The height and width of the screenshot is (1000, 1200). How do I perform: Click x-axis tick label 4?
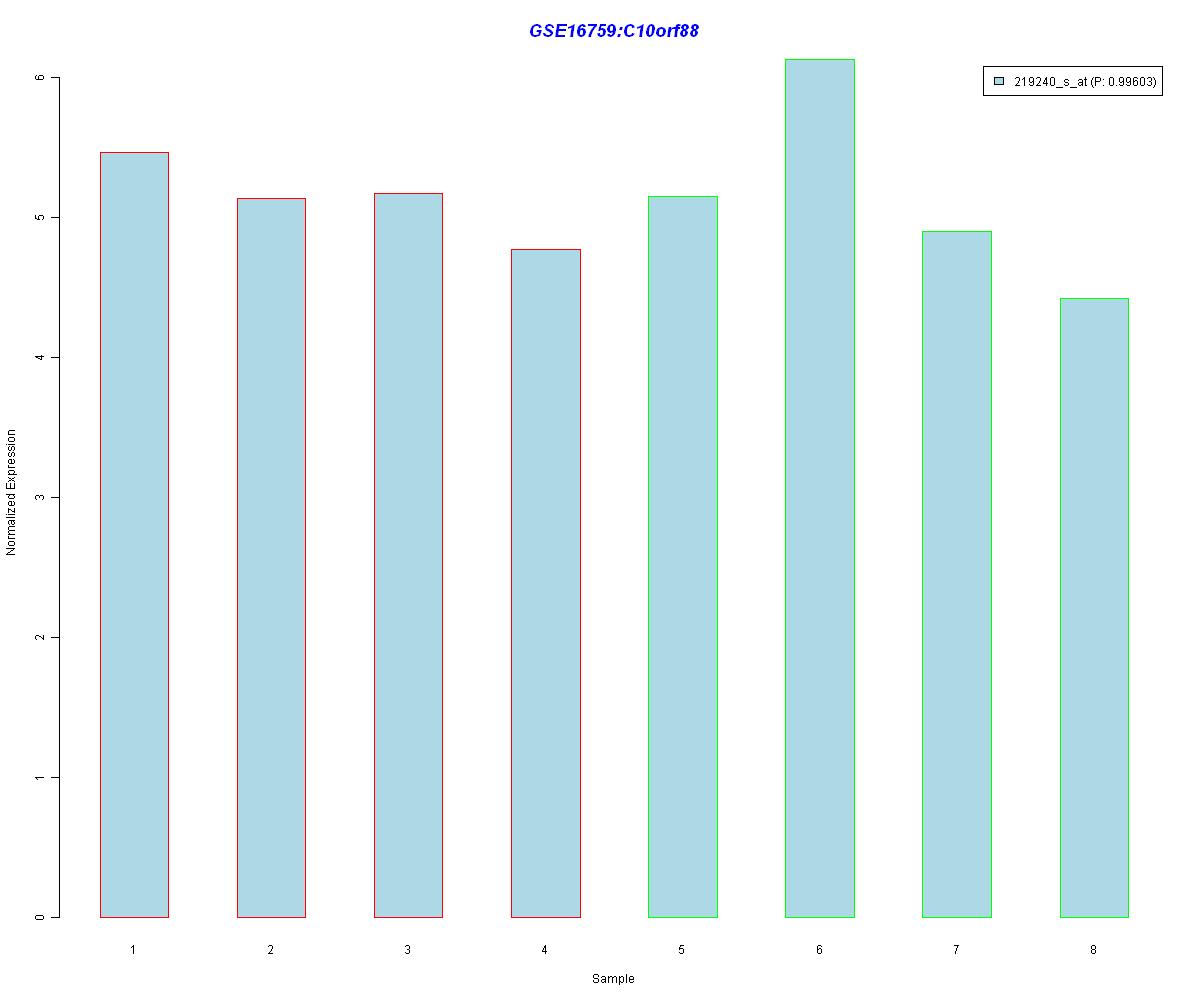pyautogui.click(x=544, y=949)
